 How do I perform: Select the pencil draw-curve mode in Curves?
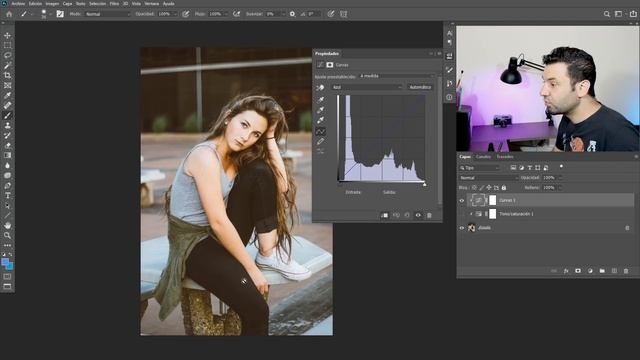[321, 142]
